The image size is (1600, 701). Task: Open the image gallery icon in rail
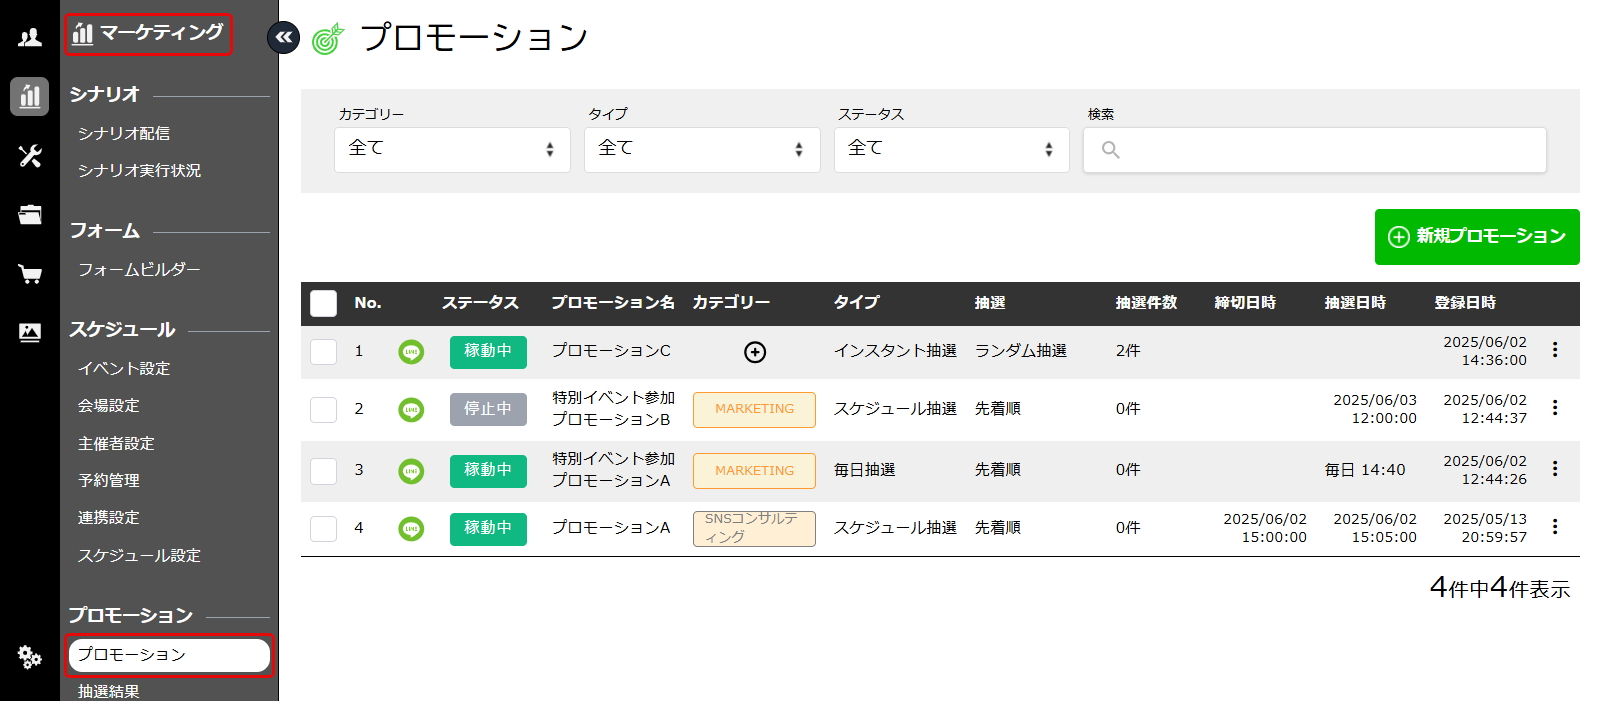click(x=30, y=333)
